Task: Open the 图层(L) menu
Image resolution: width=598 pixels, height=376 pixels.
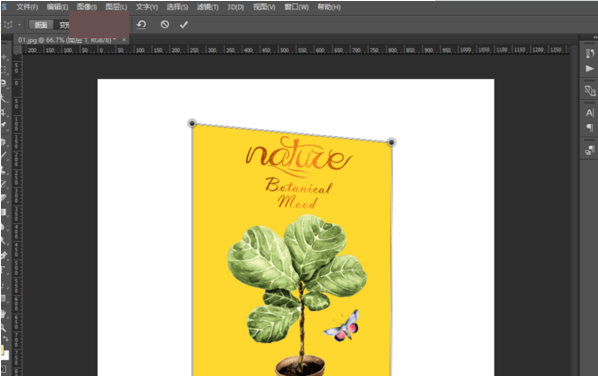Action: 116,7
